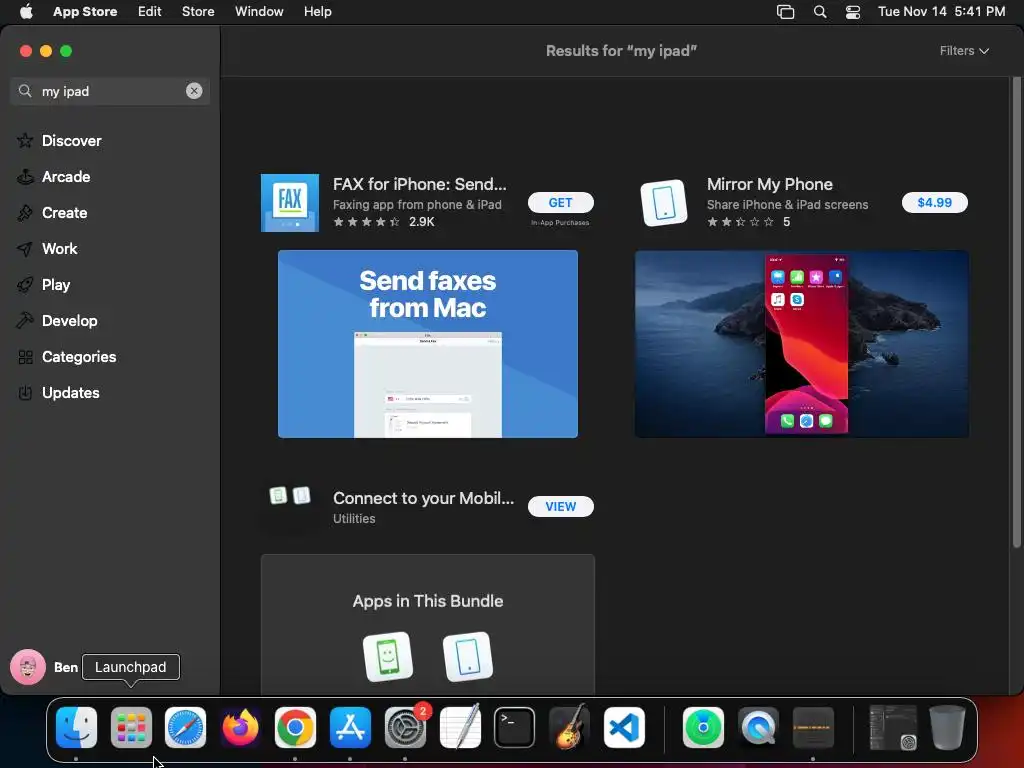Open Find My from the Dock
Viewport: 1024px width, 768px height.
tap(703, 728)
